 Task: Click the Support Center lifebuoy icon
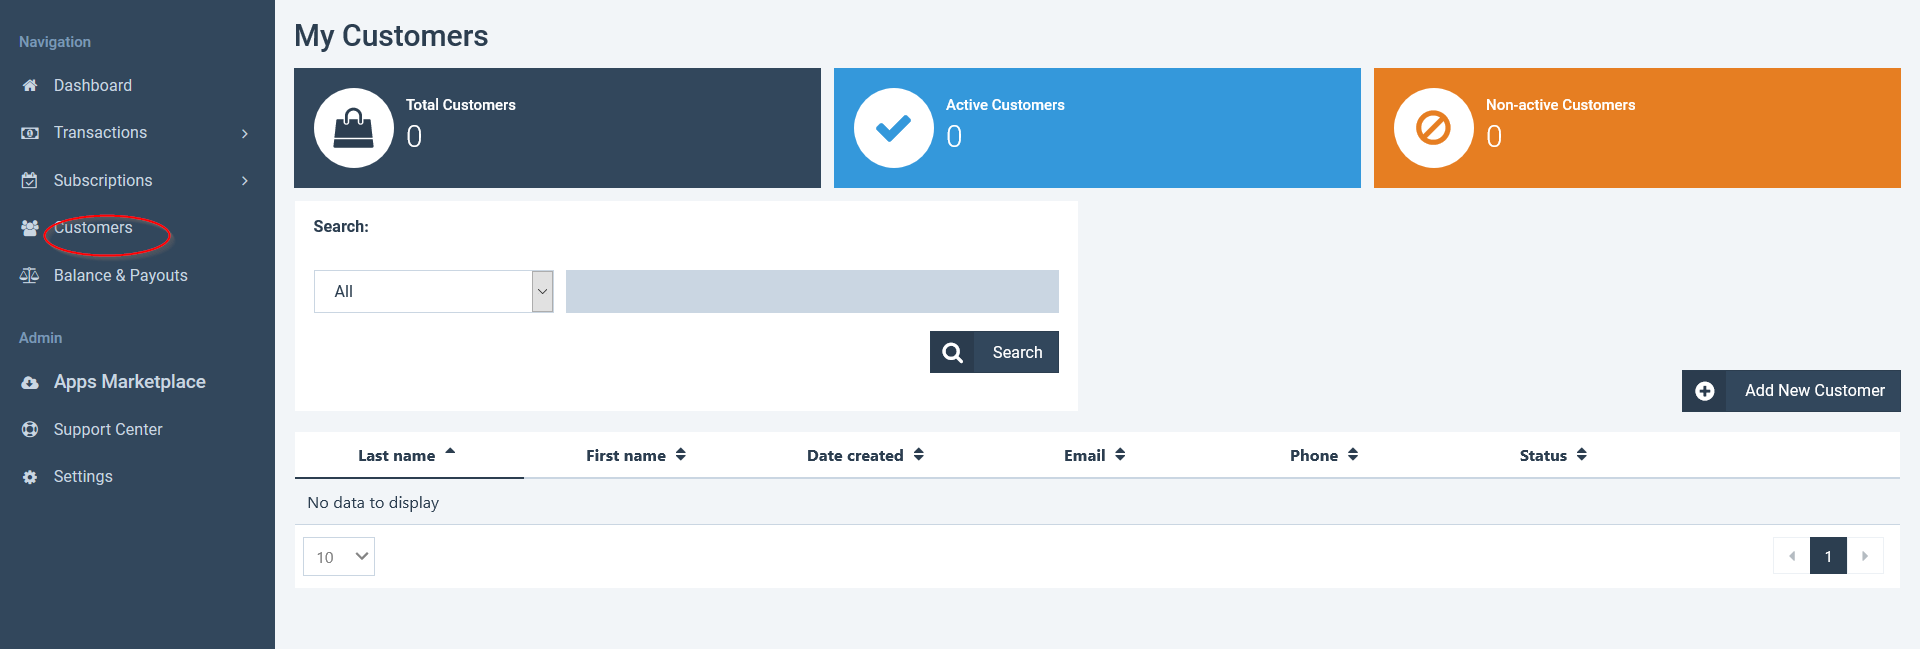(30, 430)
